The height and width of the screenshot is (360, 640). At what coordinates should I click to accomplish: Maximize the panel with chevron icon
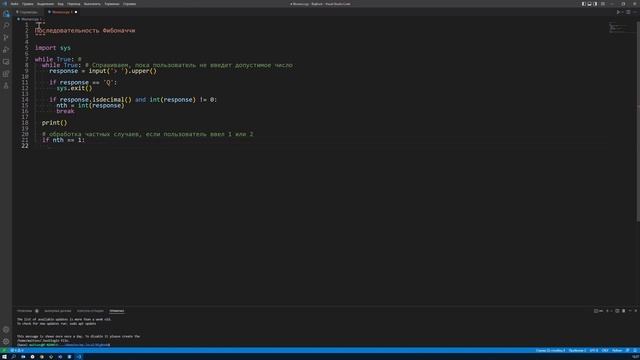click(630, 311)
